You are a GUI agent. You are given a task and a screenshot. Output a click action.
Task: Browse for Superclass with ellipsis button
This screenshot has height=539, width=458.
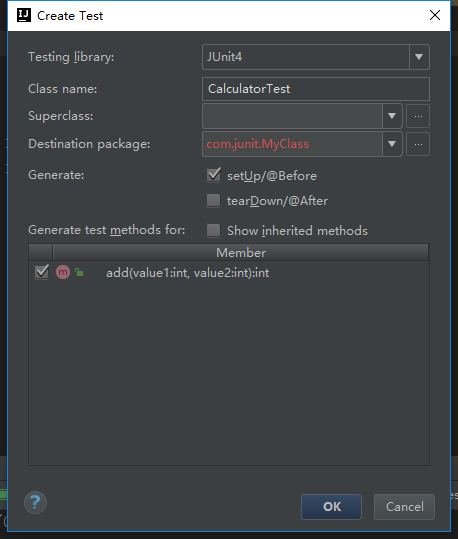418,116
